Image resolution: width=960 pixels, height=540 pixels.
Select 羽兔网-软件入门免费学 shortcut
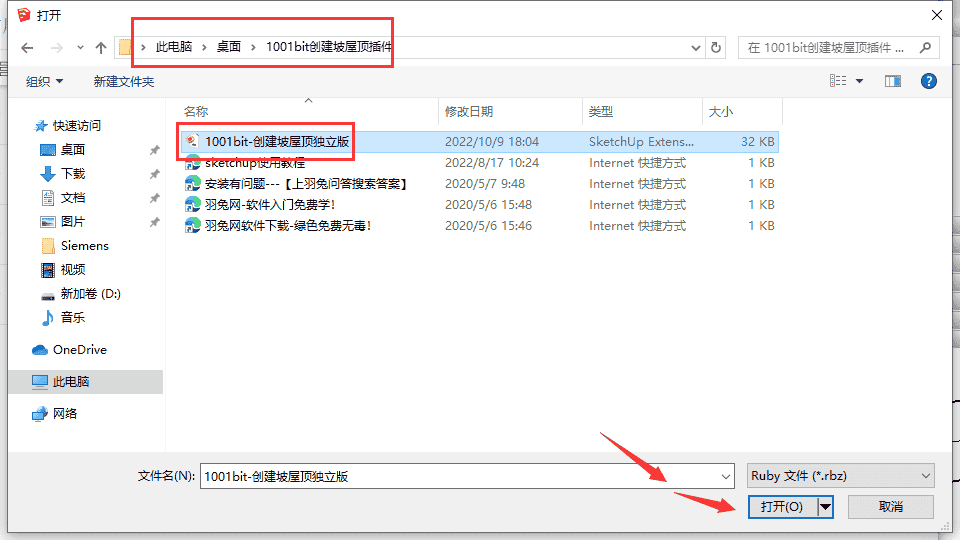point(269,204)
